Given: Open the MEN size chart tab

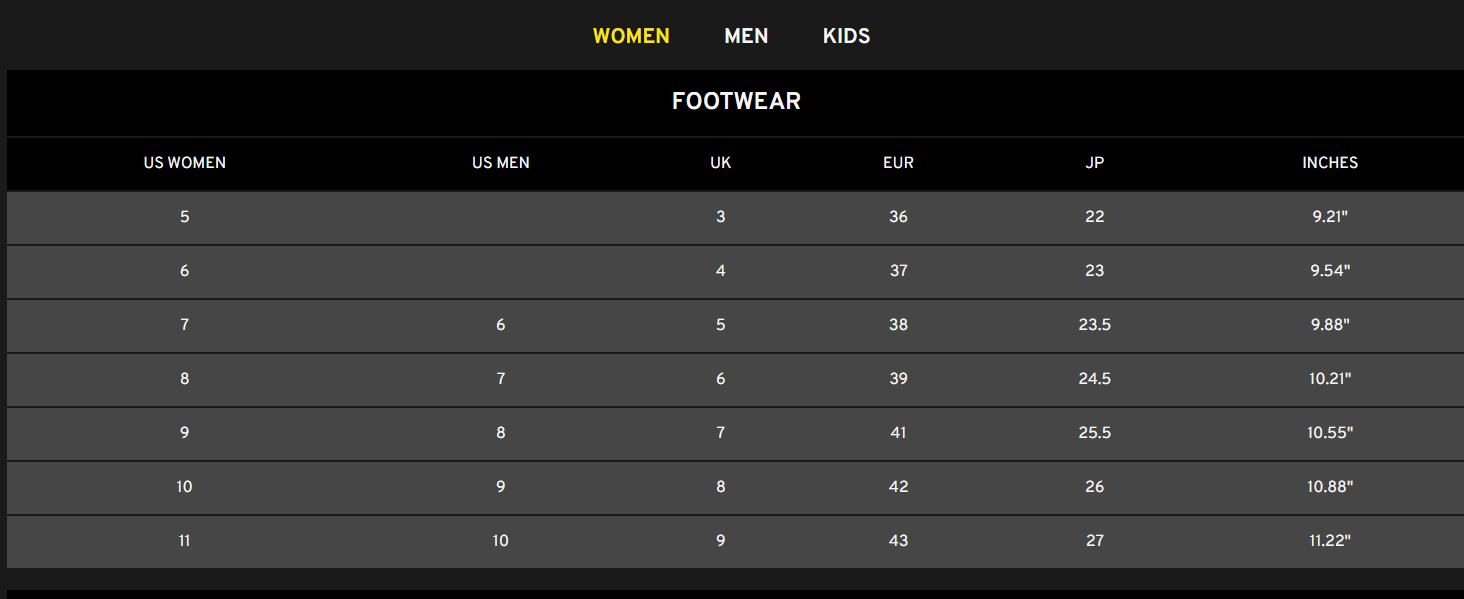Looking at the screenshot, I should pyautogui.click(x=746, y=36).
